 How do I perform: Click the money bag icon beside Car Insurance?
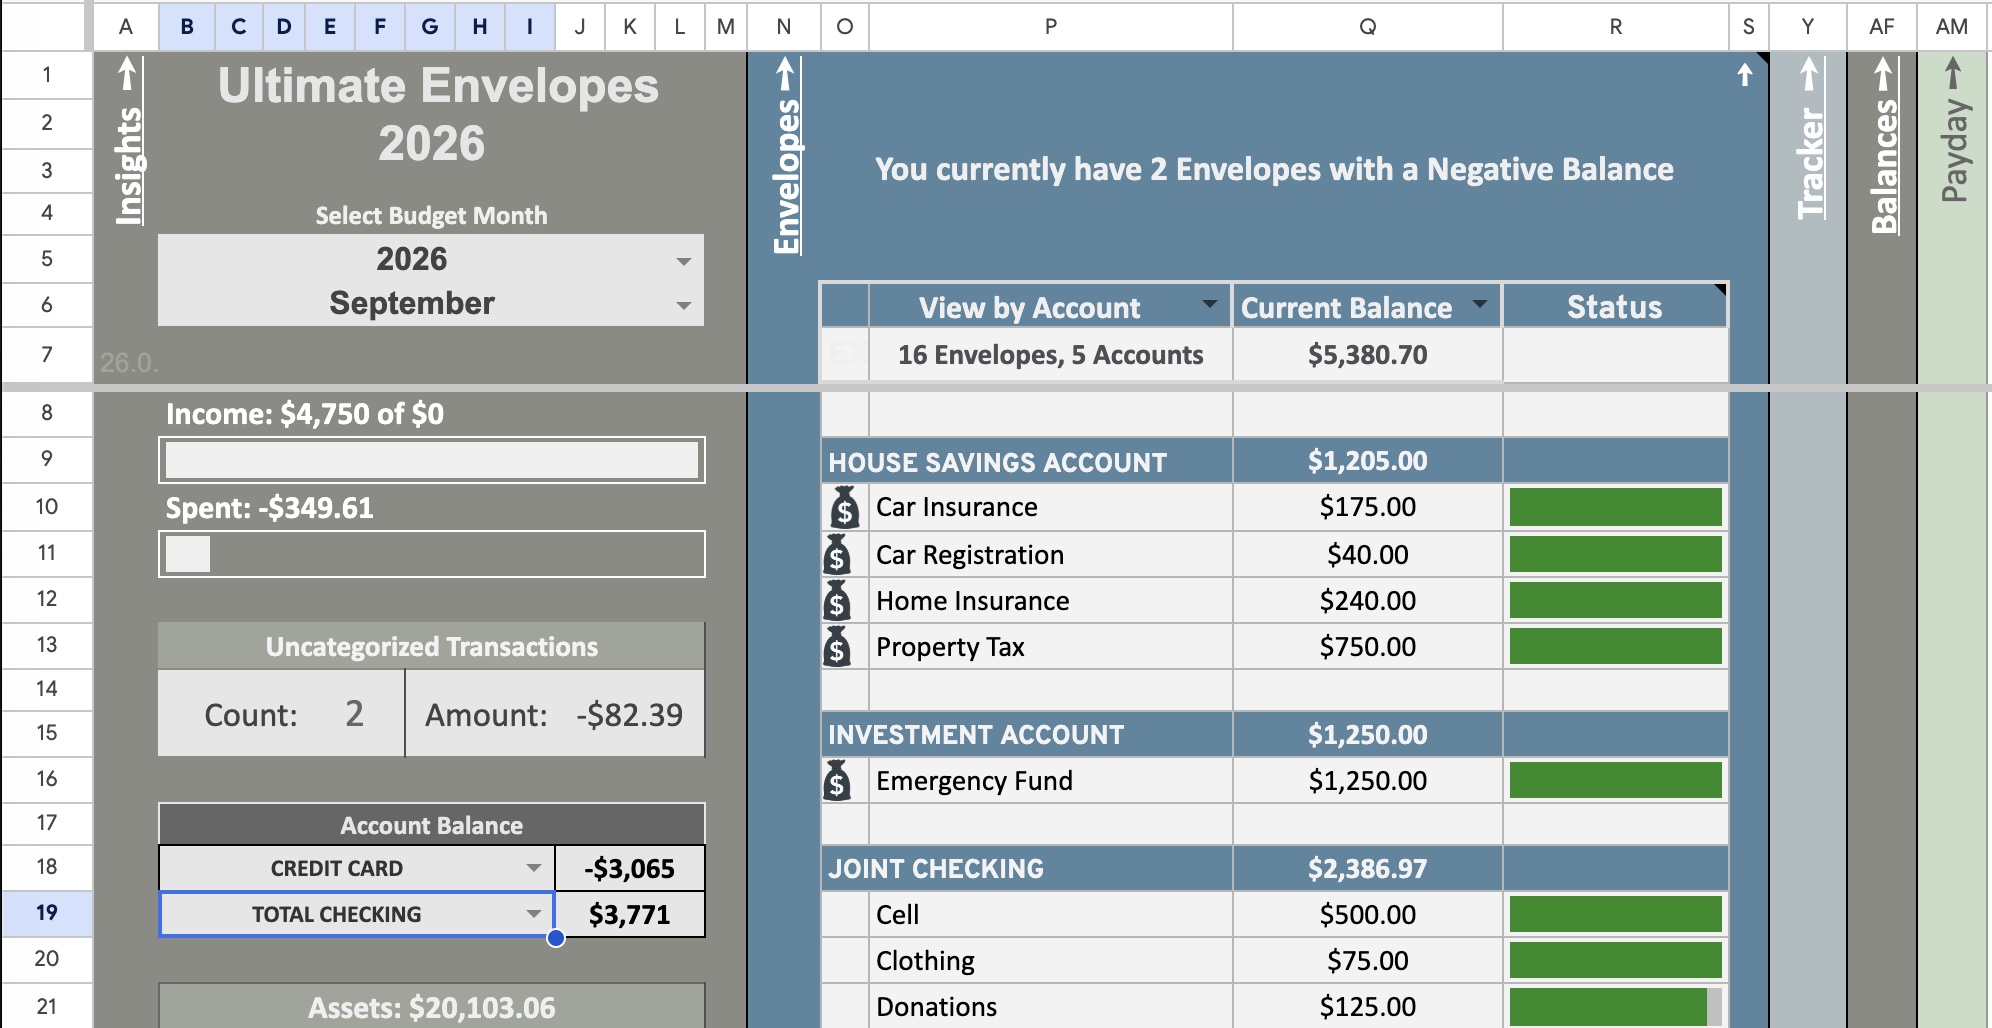pyautogui.click(x=845, y=507)
